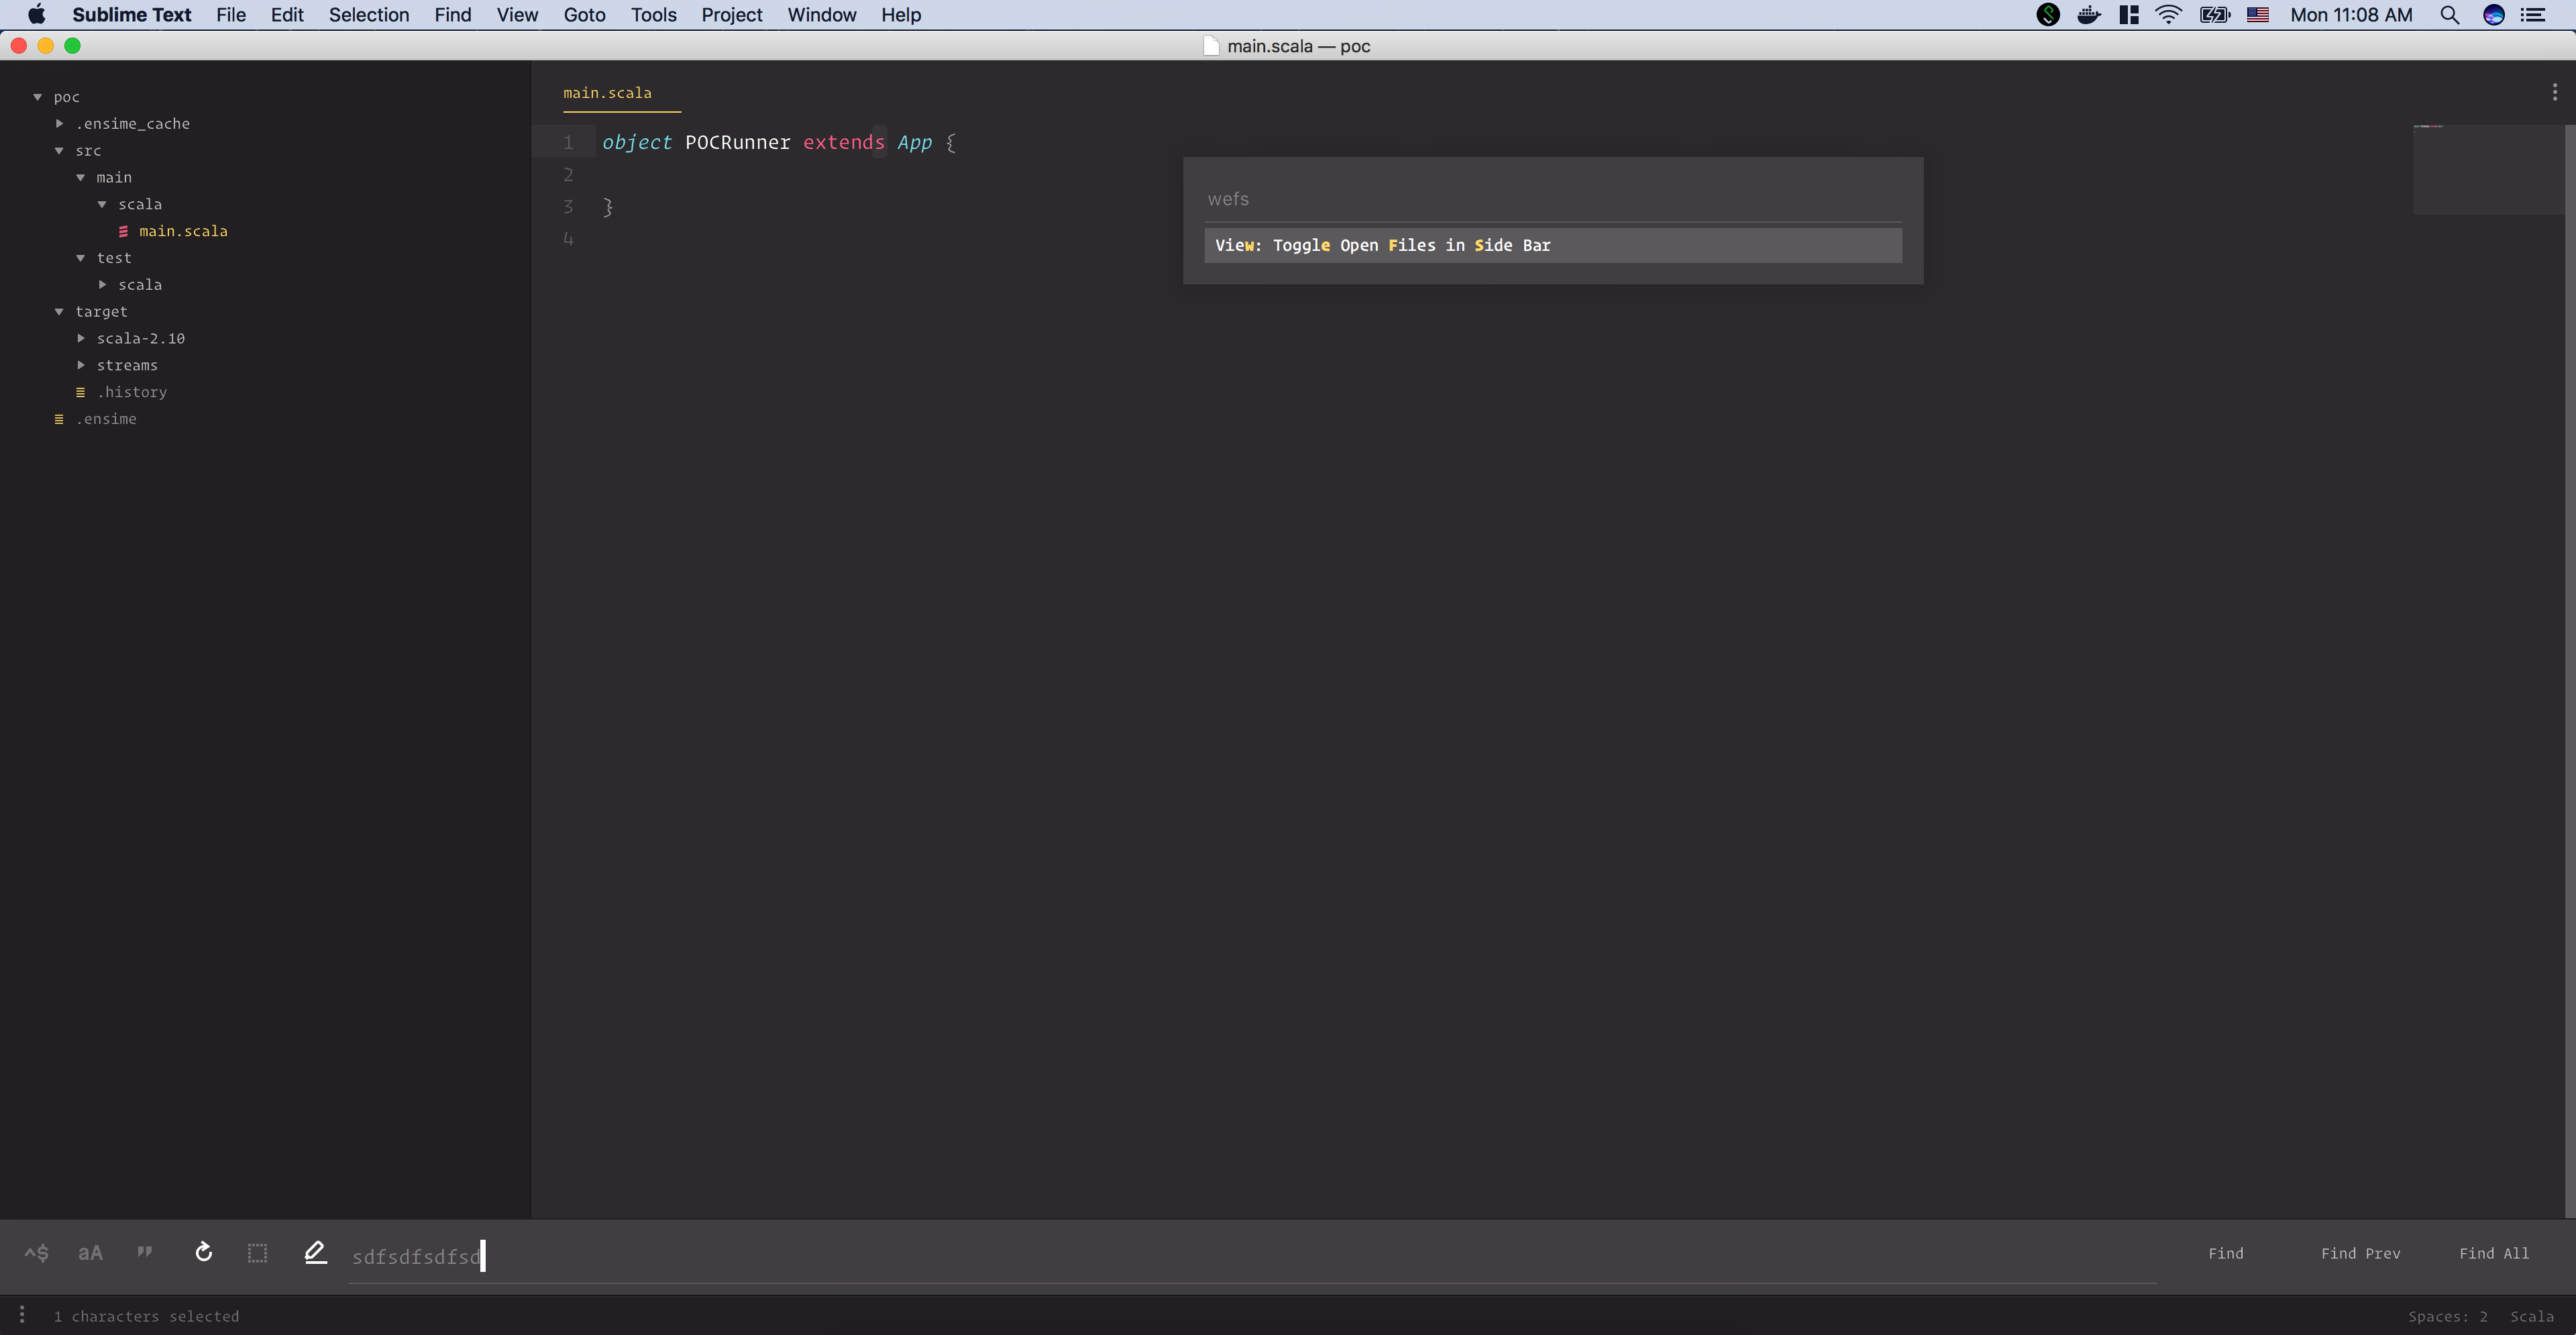Viewport: 2576px width, 1335px height.
Task: Click the Find All button
Action: [x=2494, y=1253]
